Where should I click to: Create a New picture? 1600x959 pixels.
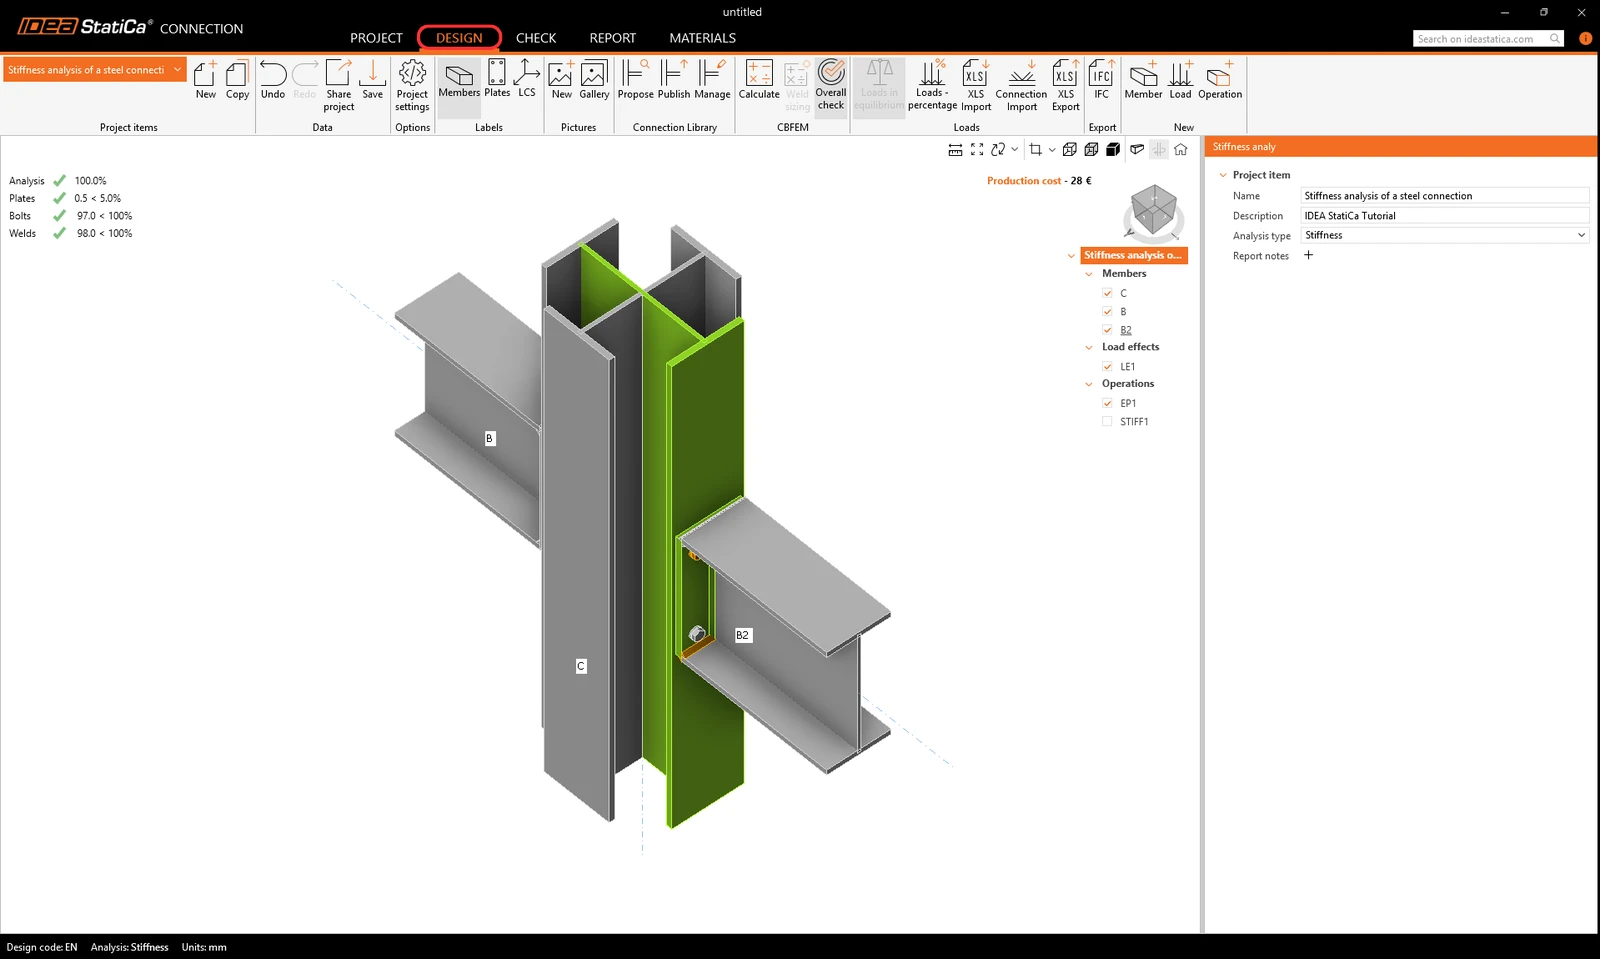(x=561, y=80)
